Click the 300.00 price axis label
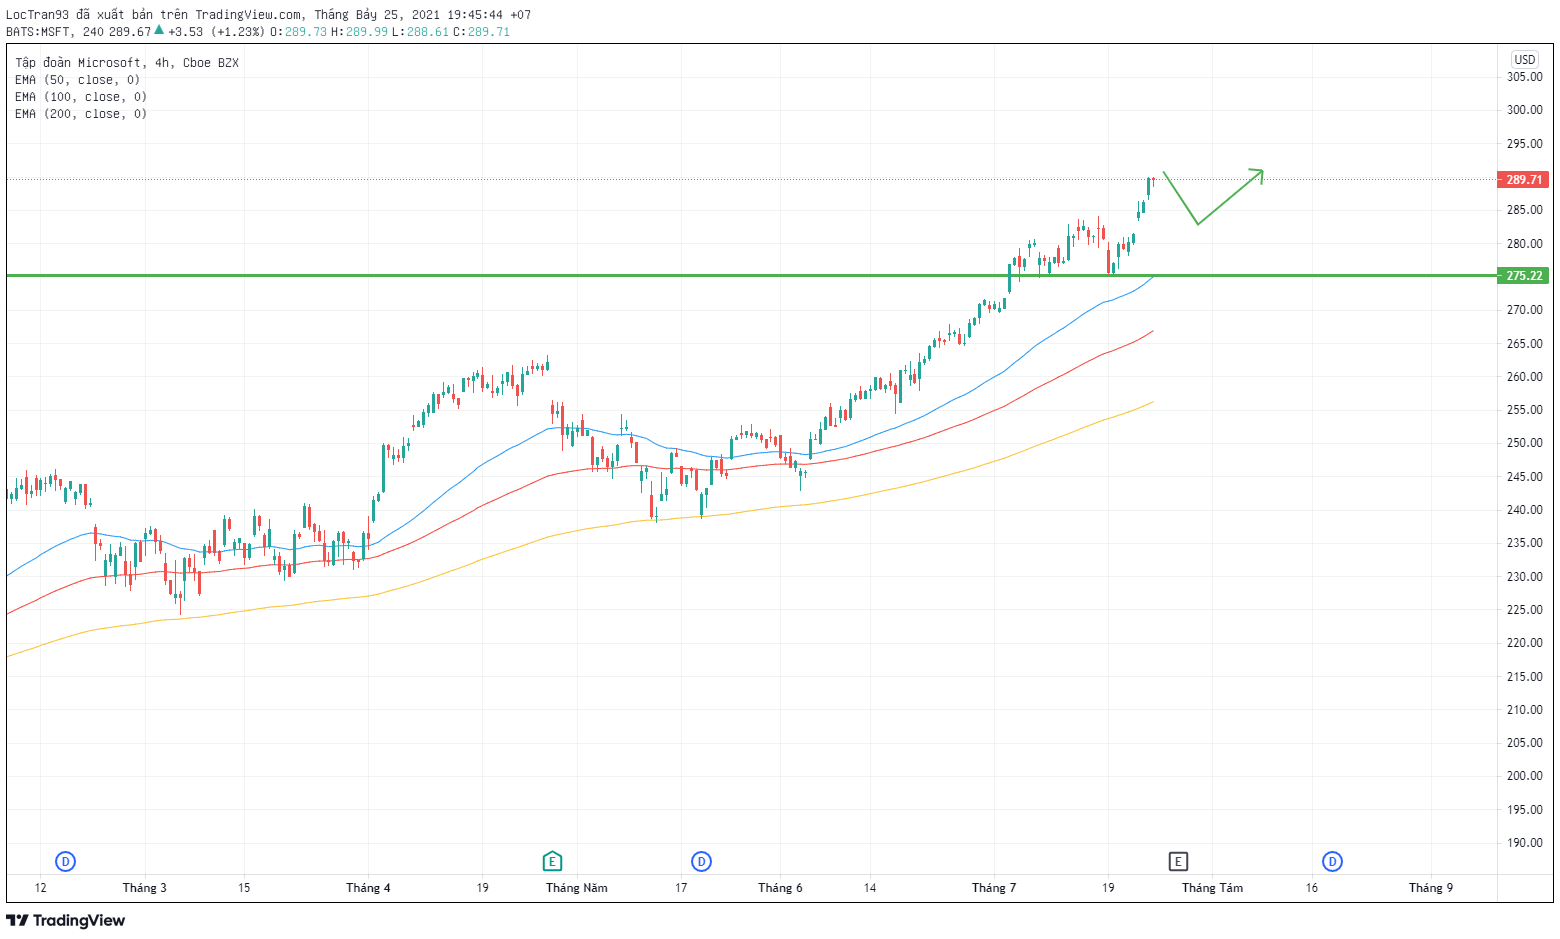The image size is (1560, 939). point(1525,110)
